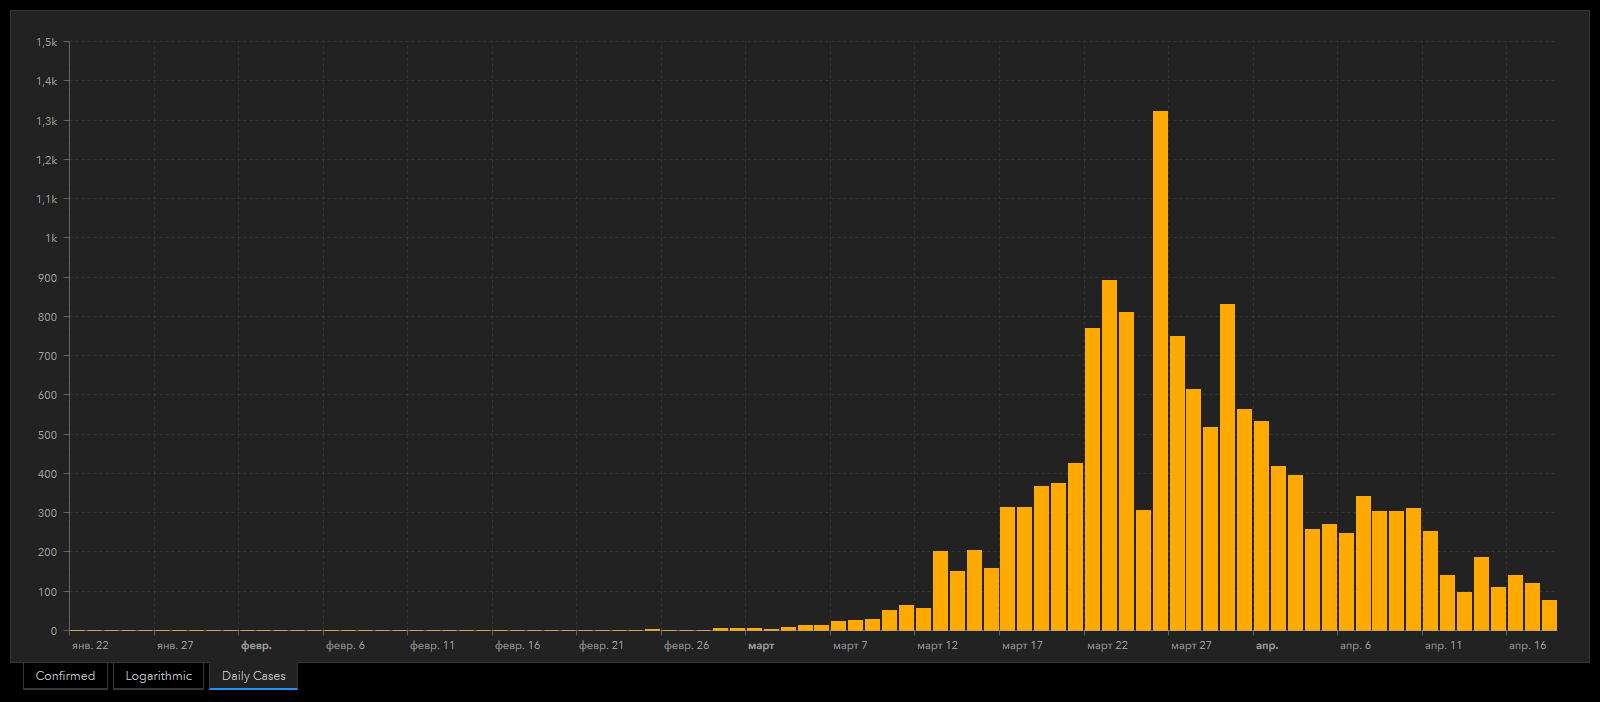Click the x-axis label 'февр. 26'
This screenshot has height=702, width=1600.
click(x=686, y=646)
